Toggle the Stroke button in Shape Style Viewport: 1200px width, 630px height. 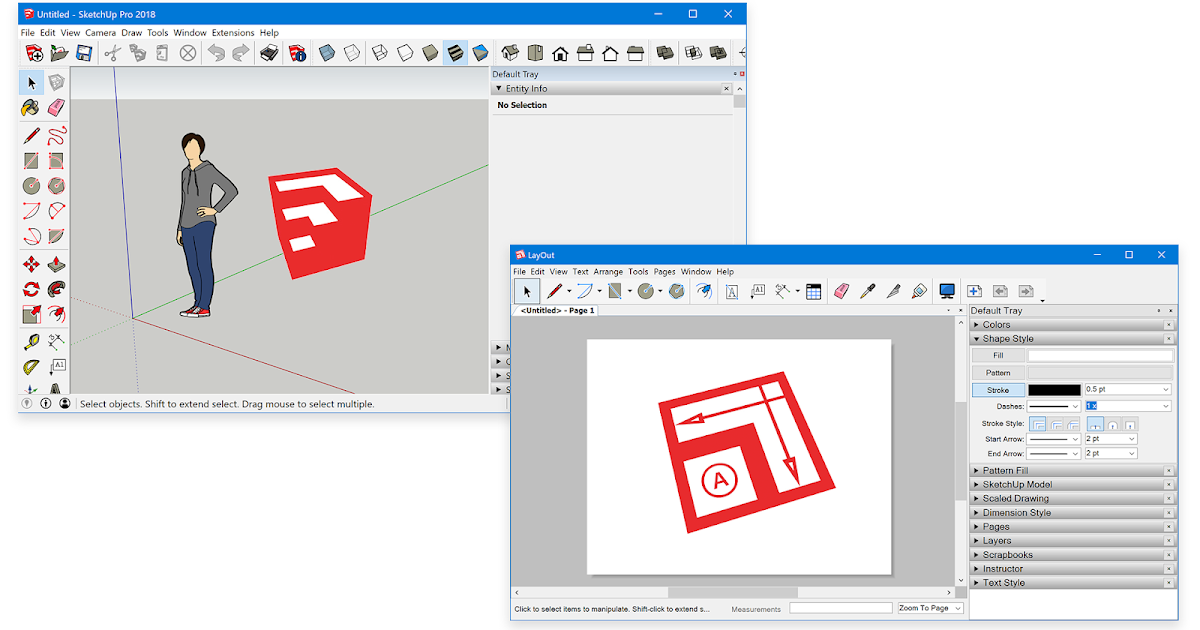[998, 390]
